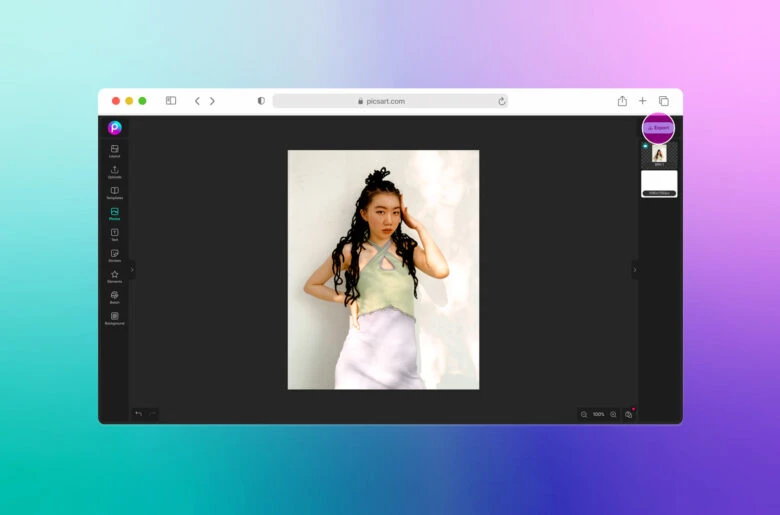Screen dimensions: 780x515
Task: Select the Text tool
Action: [x=114, y=234]
